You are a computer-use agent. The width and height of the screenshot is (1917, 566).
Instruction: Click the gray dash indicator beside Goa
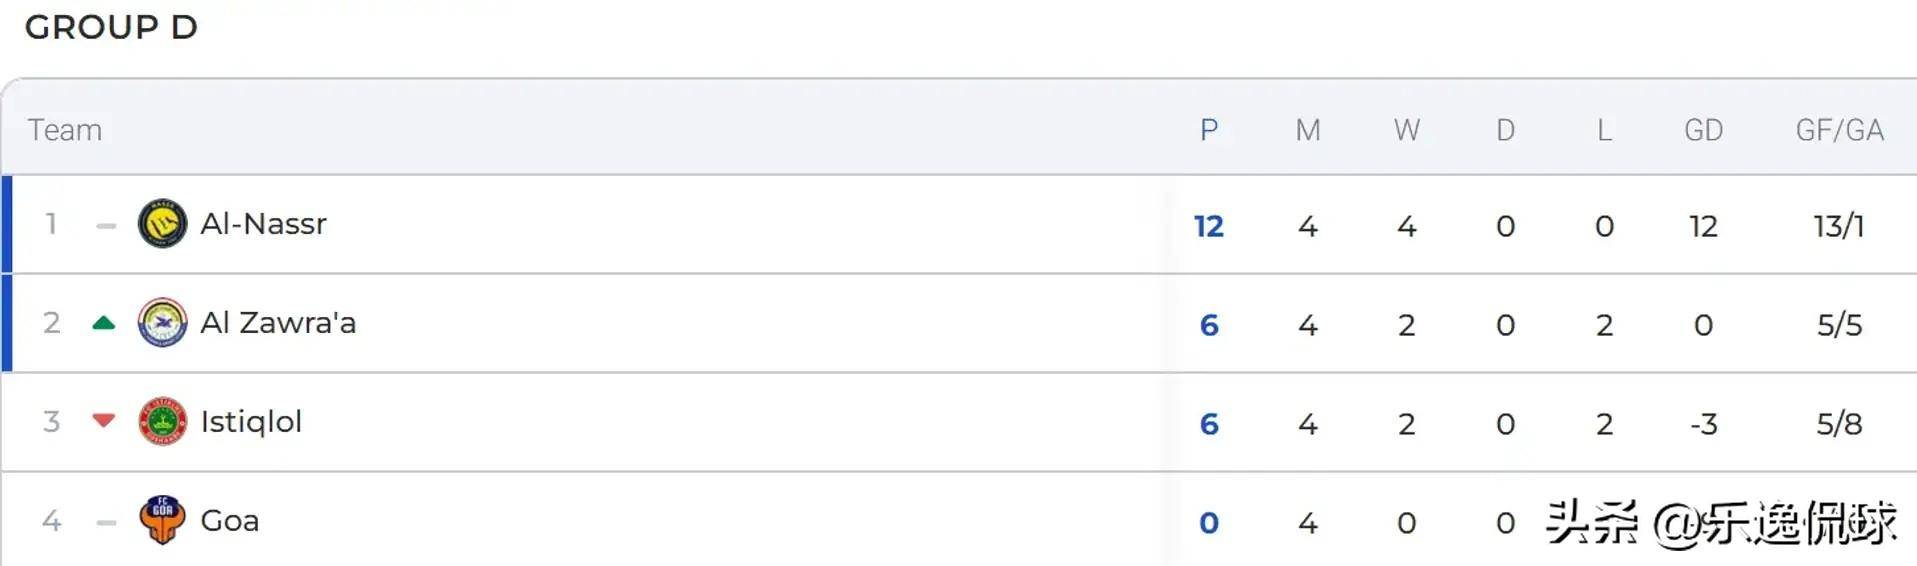click(106, 522)
